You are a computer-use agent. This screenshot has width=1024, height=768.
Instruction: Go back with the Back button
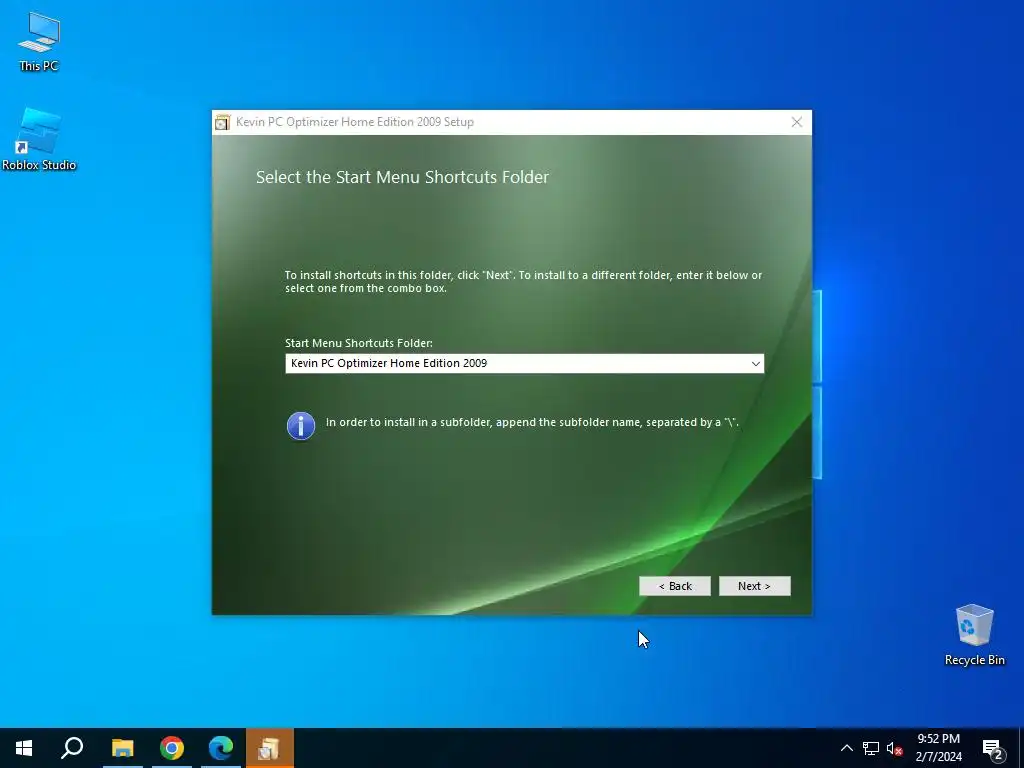675,586
